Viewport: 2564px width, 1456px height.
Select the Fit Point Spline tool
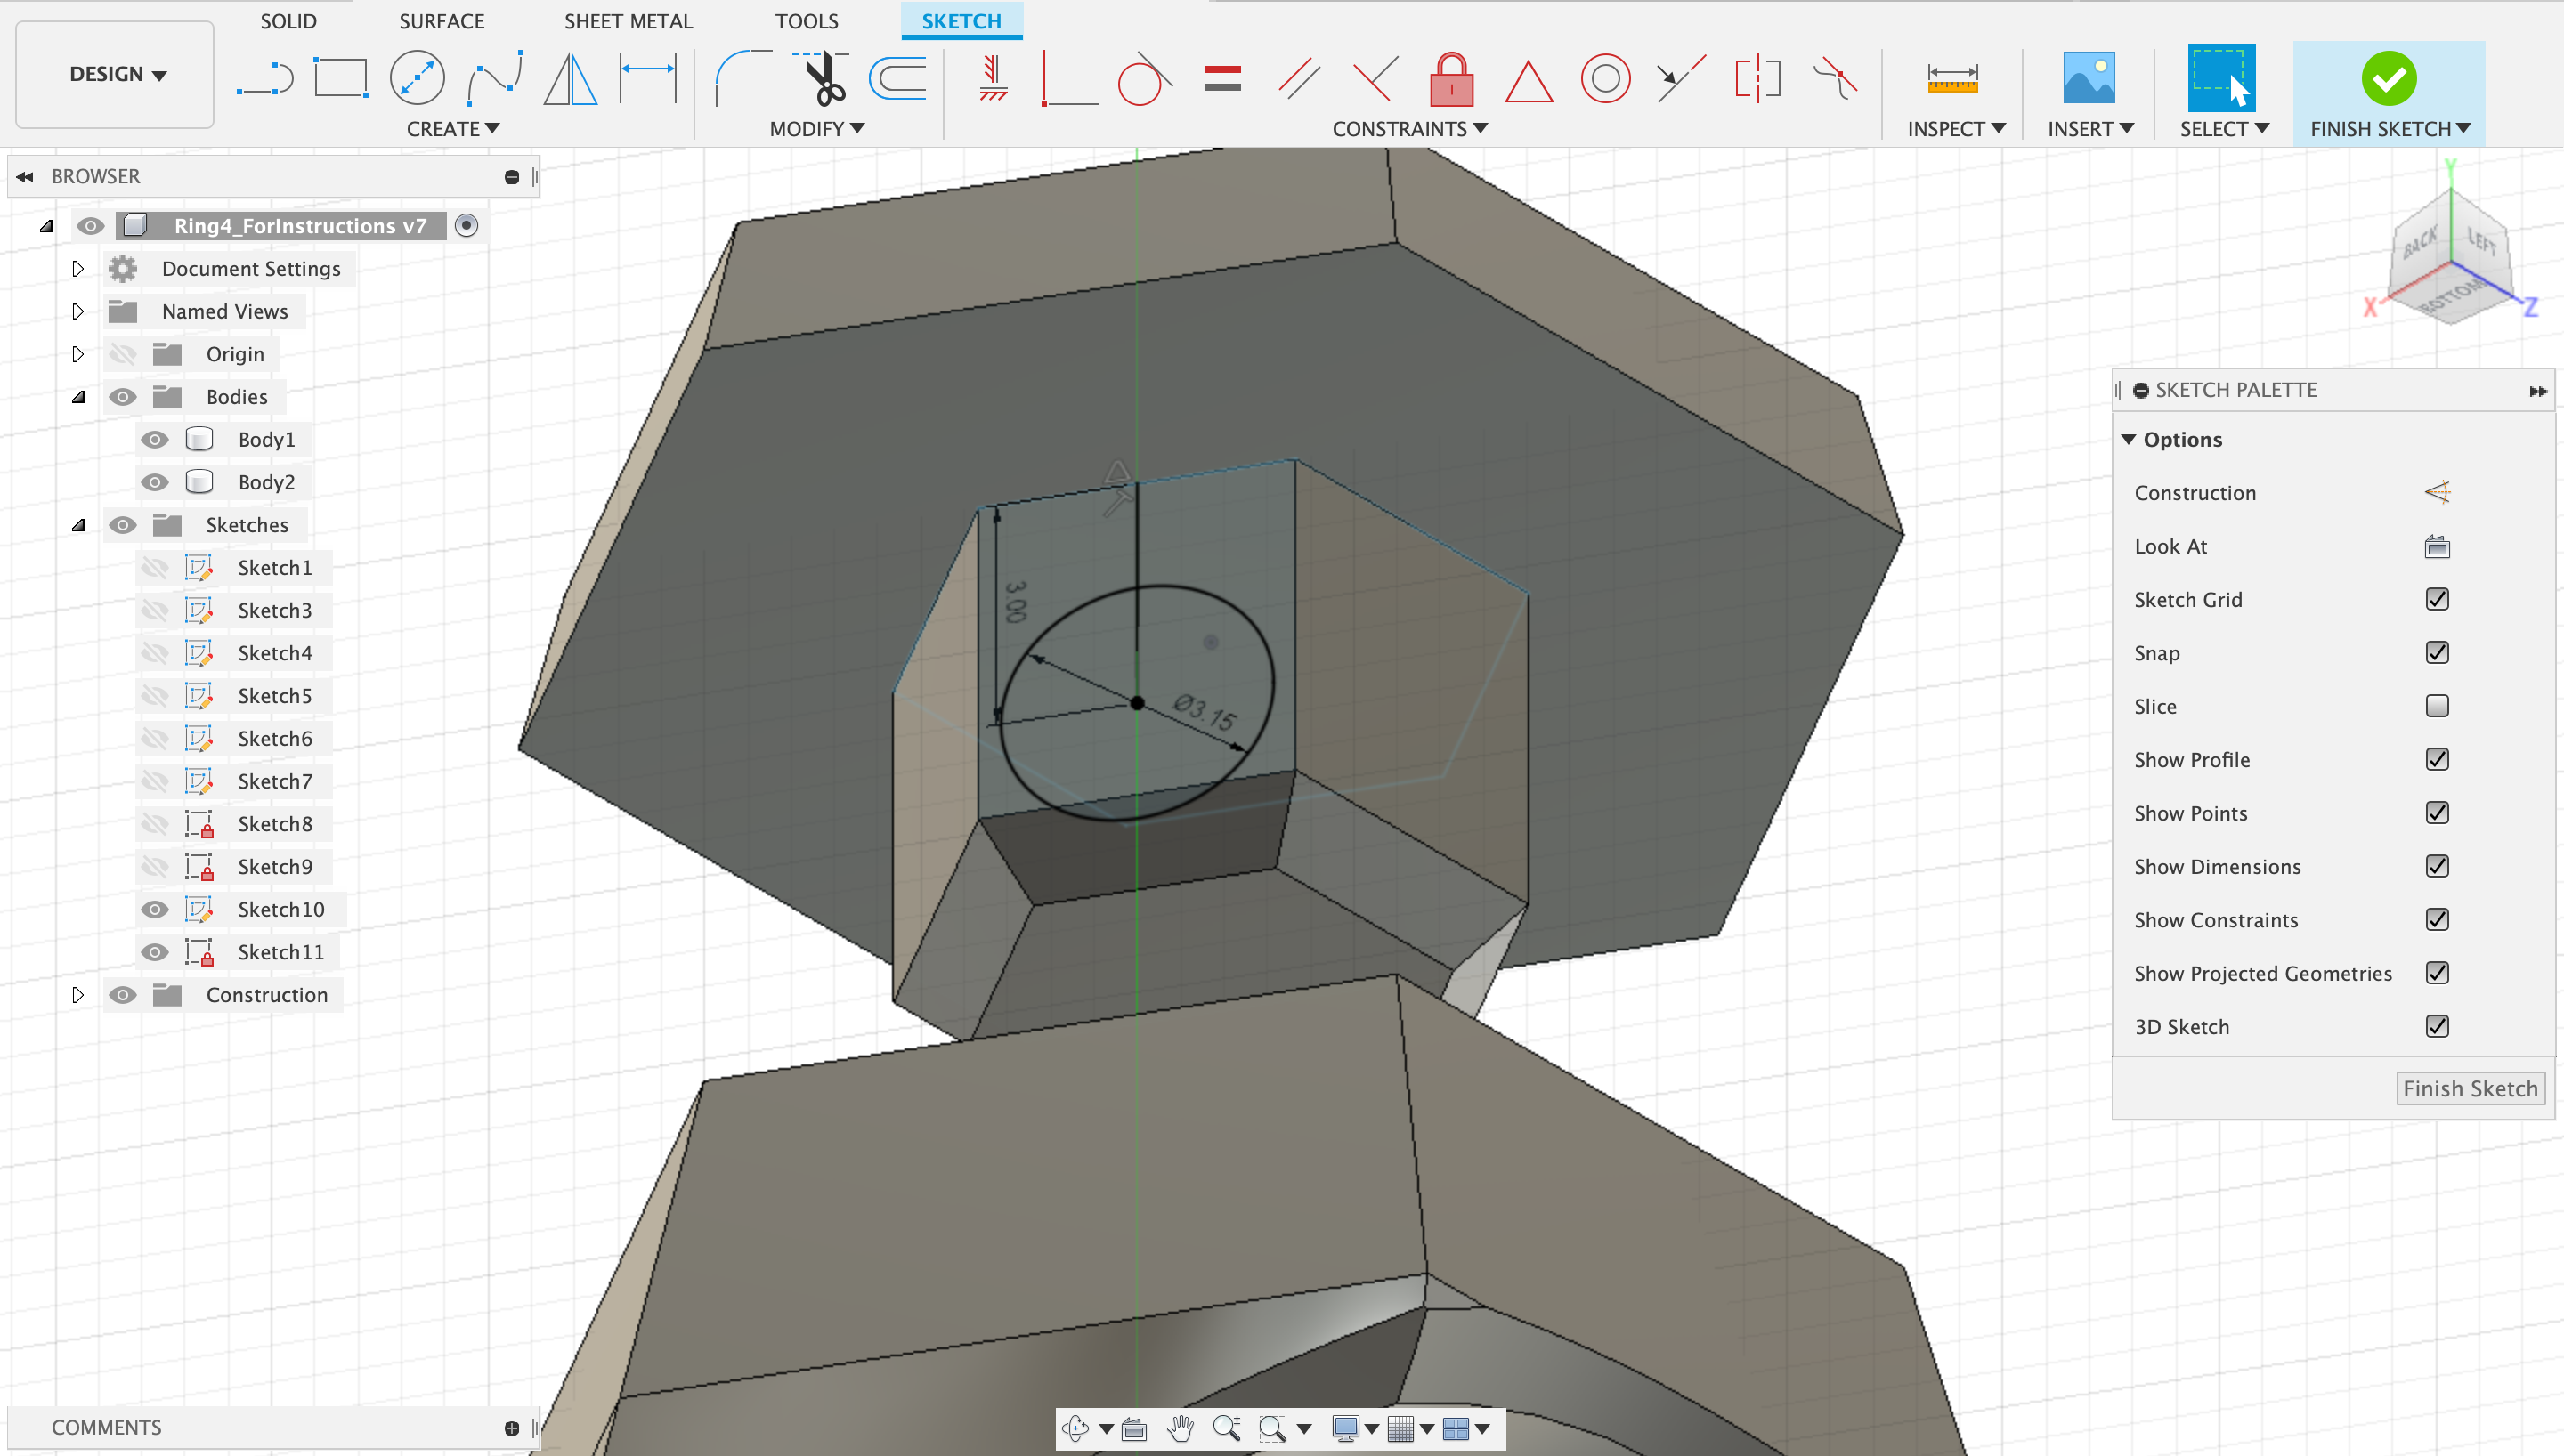(494, 78)
